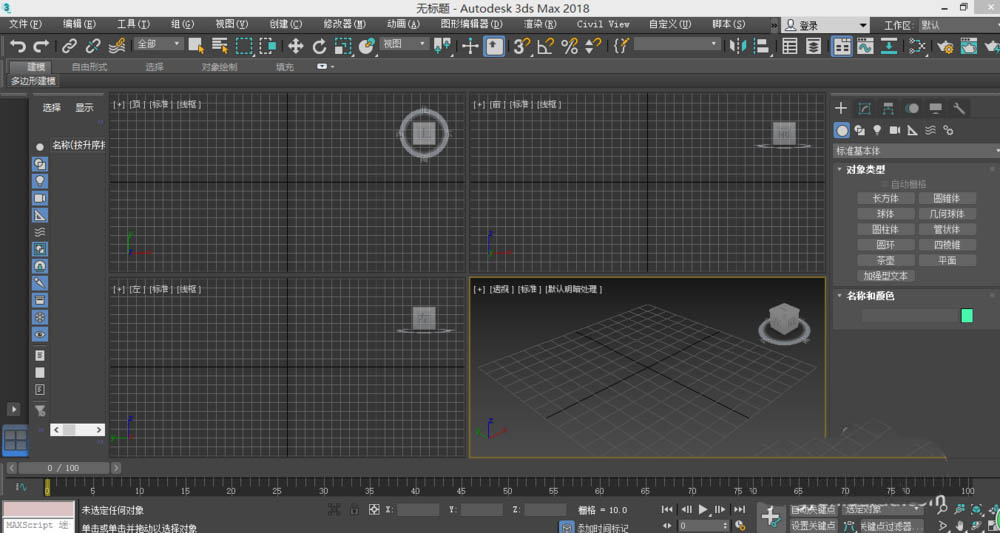Open the Mirror tool
This screenshot has height=533, width=1000.
738,45
